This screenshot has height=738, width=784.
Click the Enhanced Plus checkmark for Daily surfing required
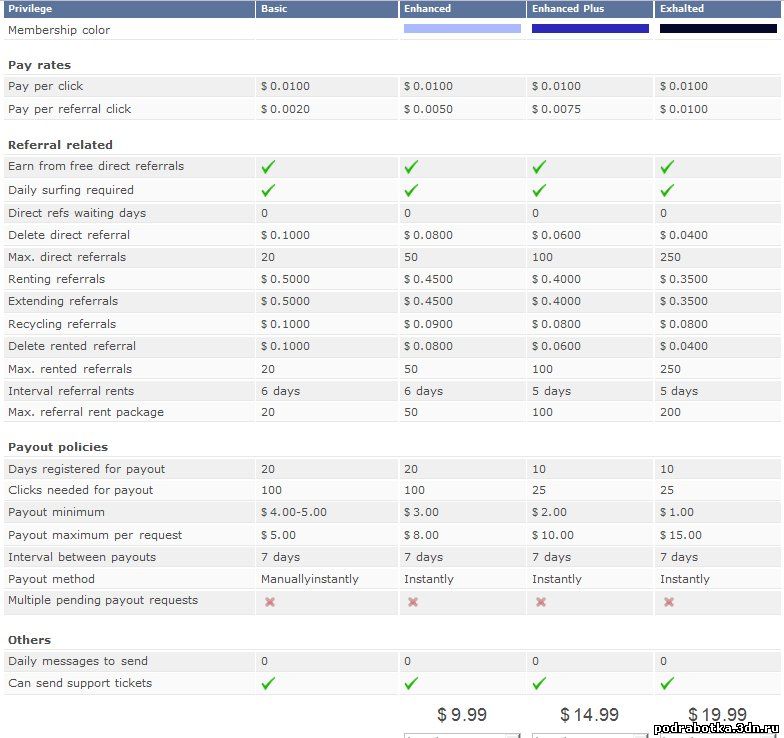[539, 190]
